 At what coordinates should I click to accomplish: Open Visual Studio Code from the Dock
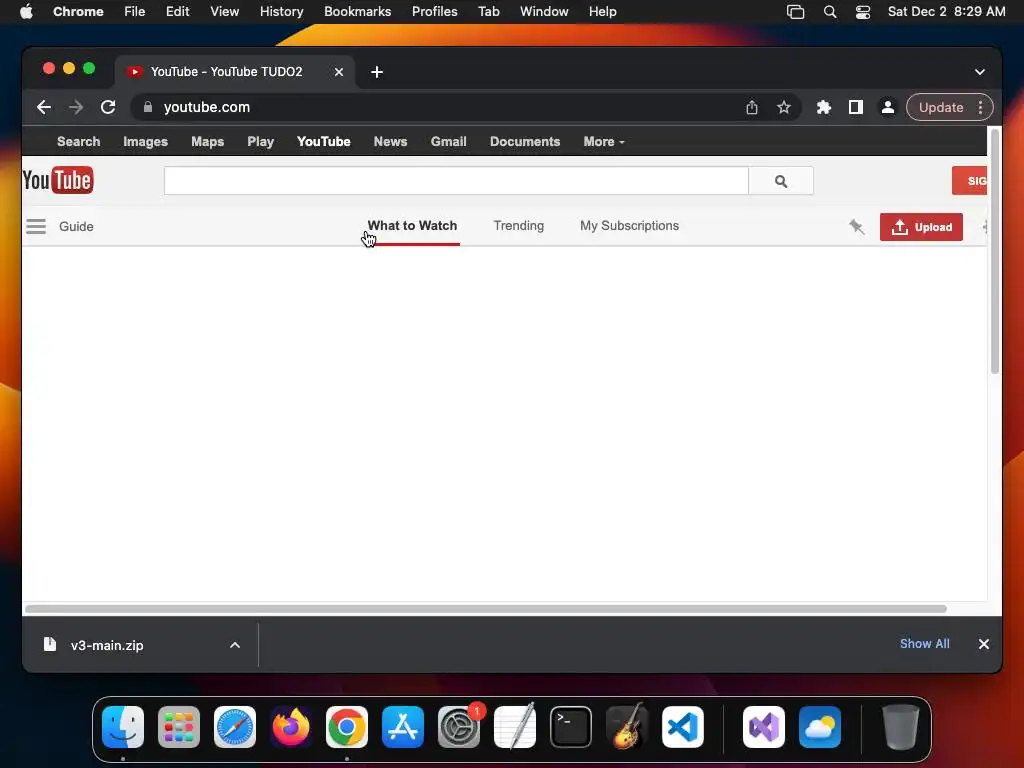(683, 727)
